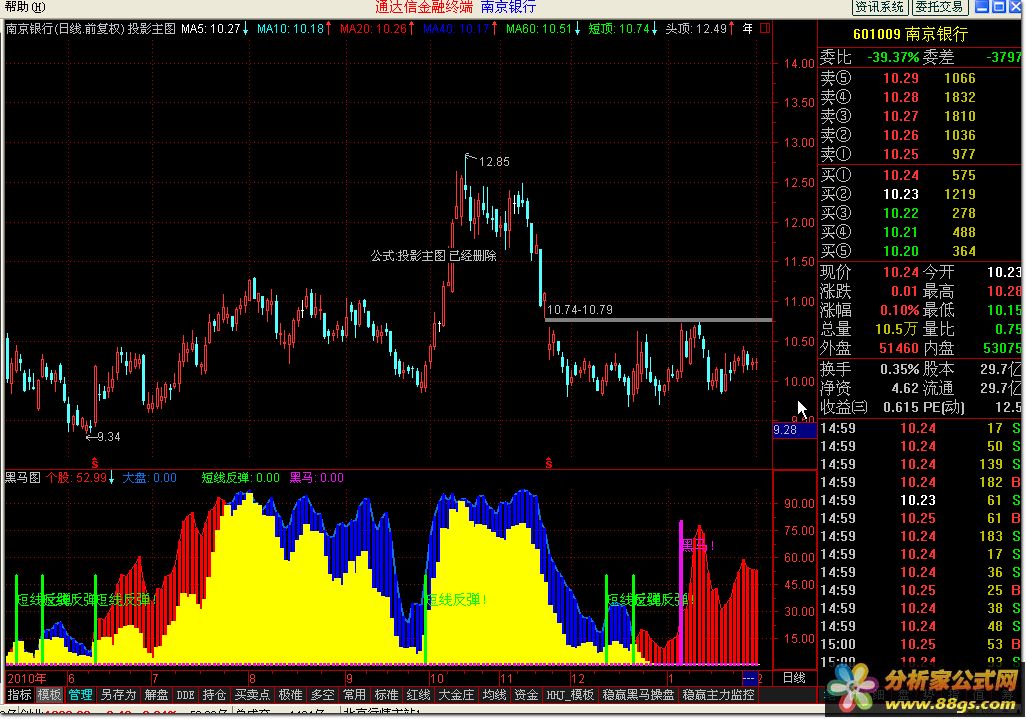1027x719 pixels.
Task: Minimize the 通达信 window
Action: [x=982, y=7]
